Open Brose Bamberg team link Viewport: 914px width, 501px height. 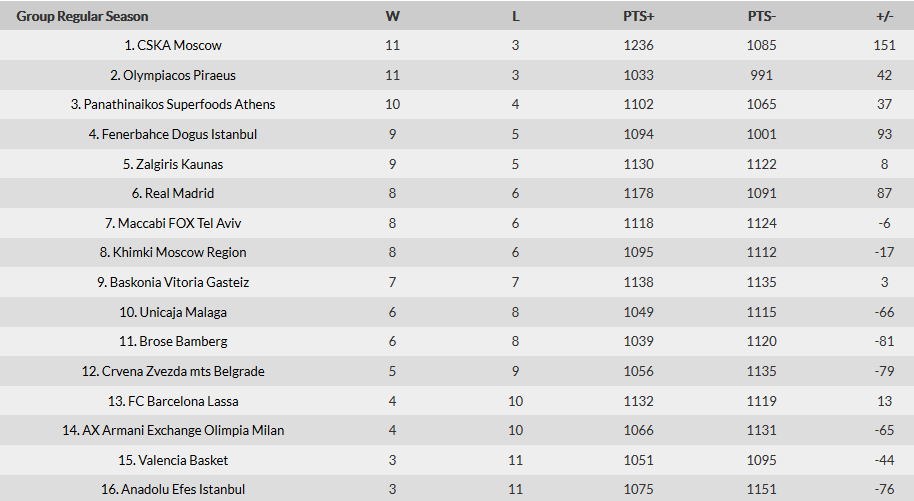point(173,341)
